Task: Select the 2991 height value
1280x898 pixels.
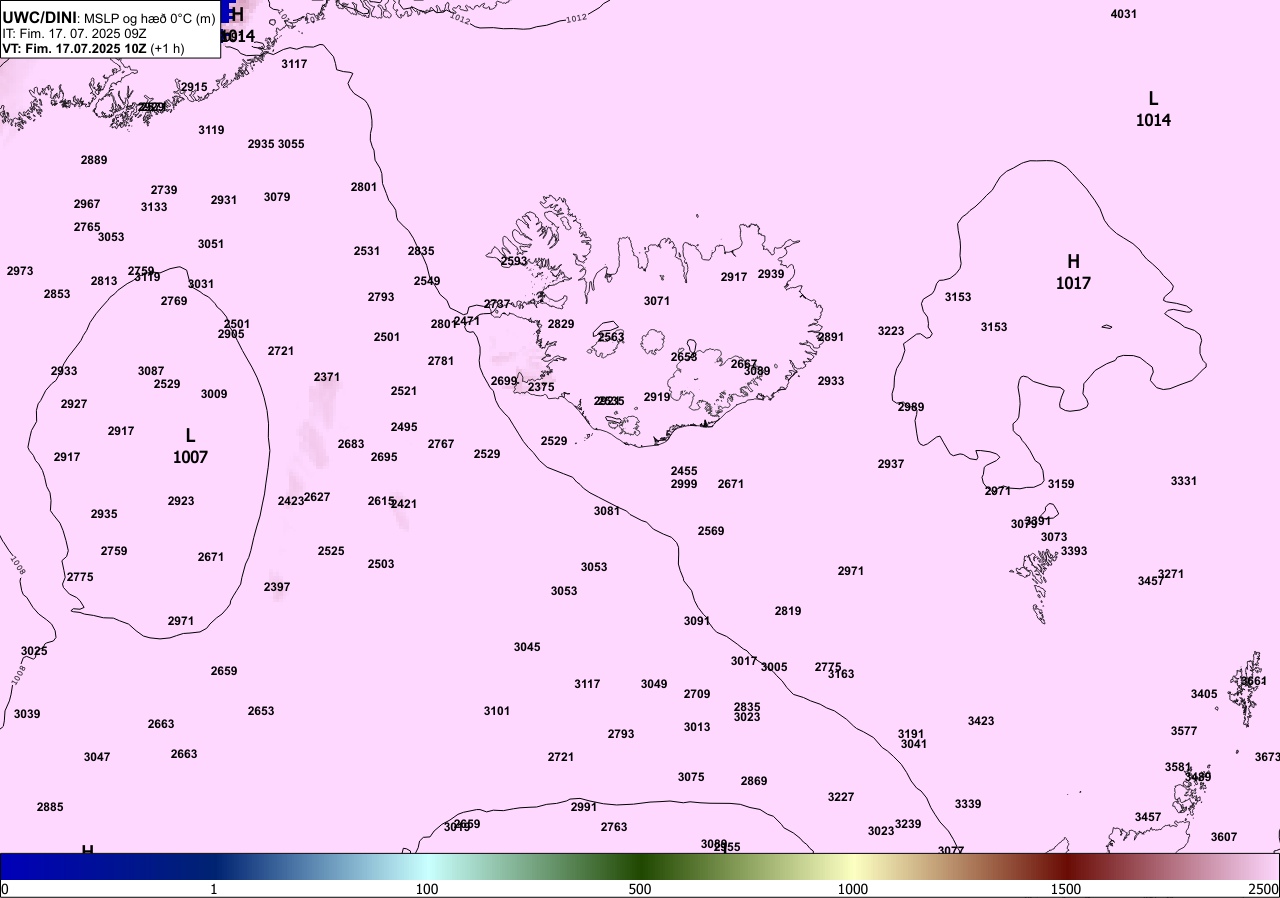Action: tap(584, 807)
